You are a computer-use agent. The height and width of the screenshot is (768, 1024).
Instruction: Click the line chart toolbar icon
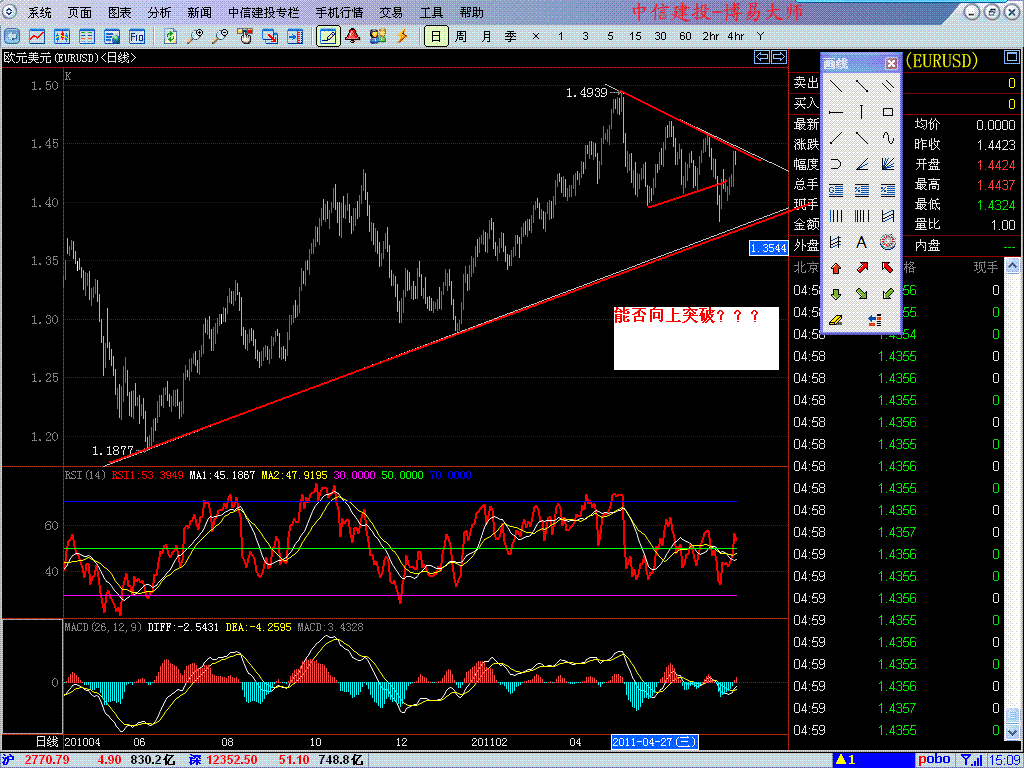click(37, 37)
